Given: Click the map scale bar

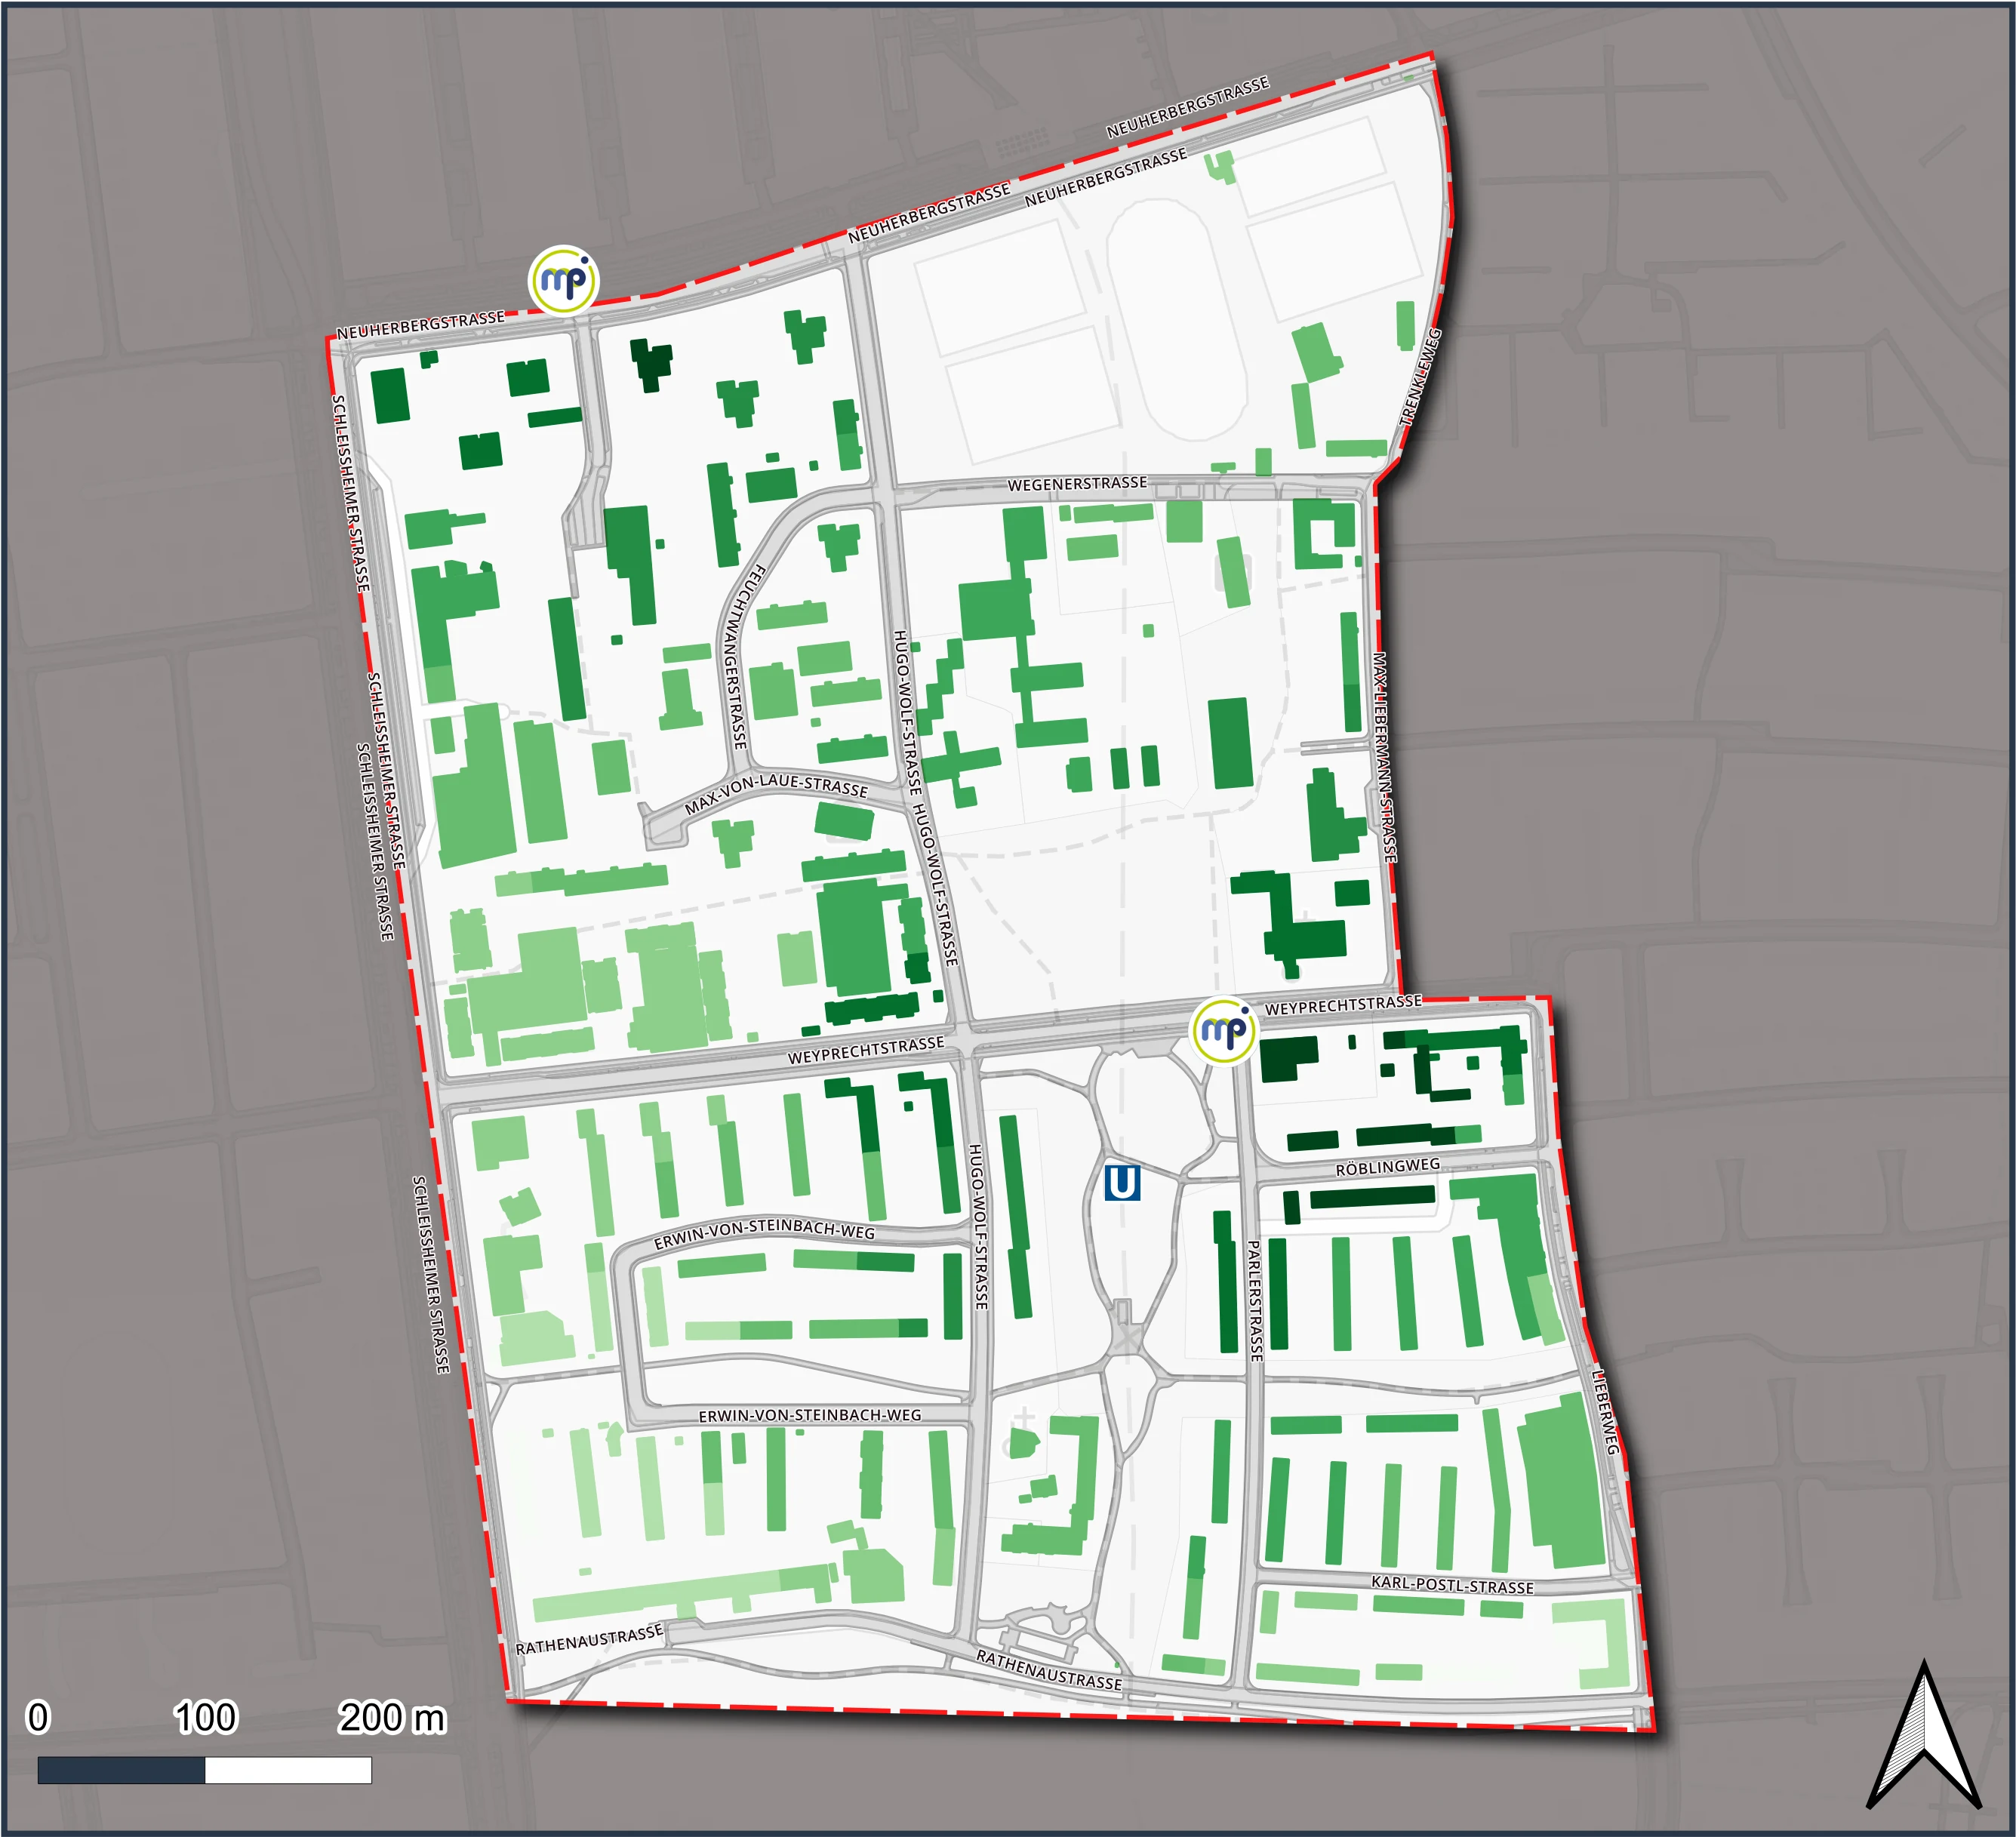Looking at the screenshot, I should (205, 1771).
